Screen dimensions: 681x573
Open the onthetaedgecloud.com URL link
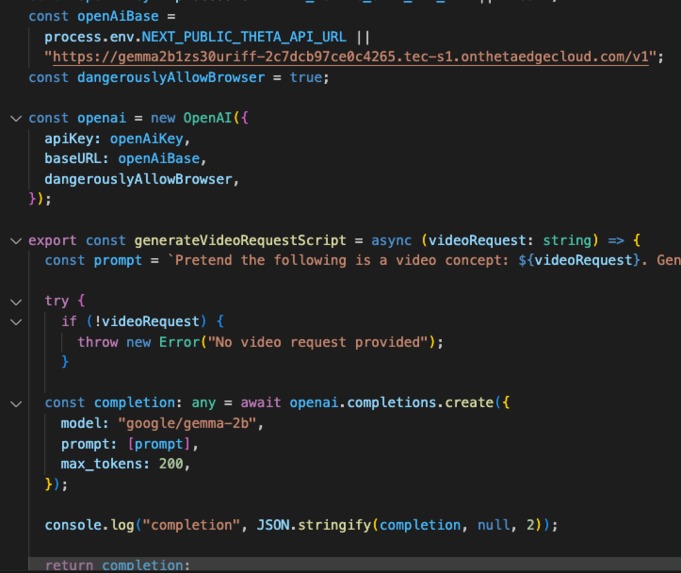[350, 57]
